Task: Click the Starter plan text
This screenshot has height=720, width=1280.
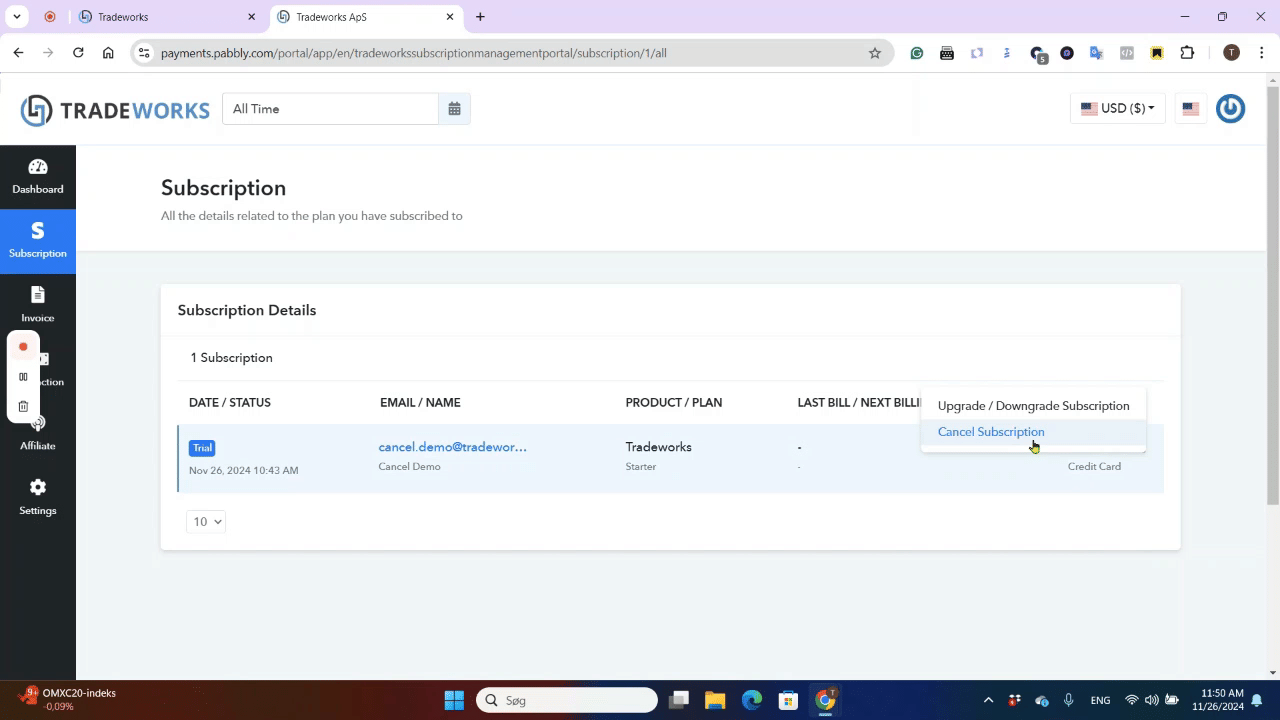Action: pyautogui.click(x=641, y=467)
